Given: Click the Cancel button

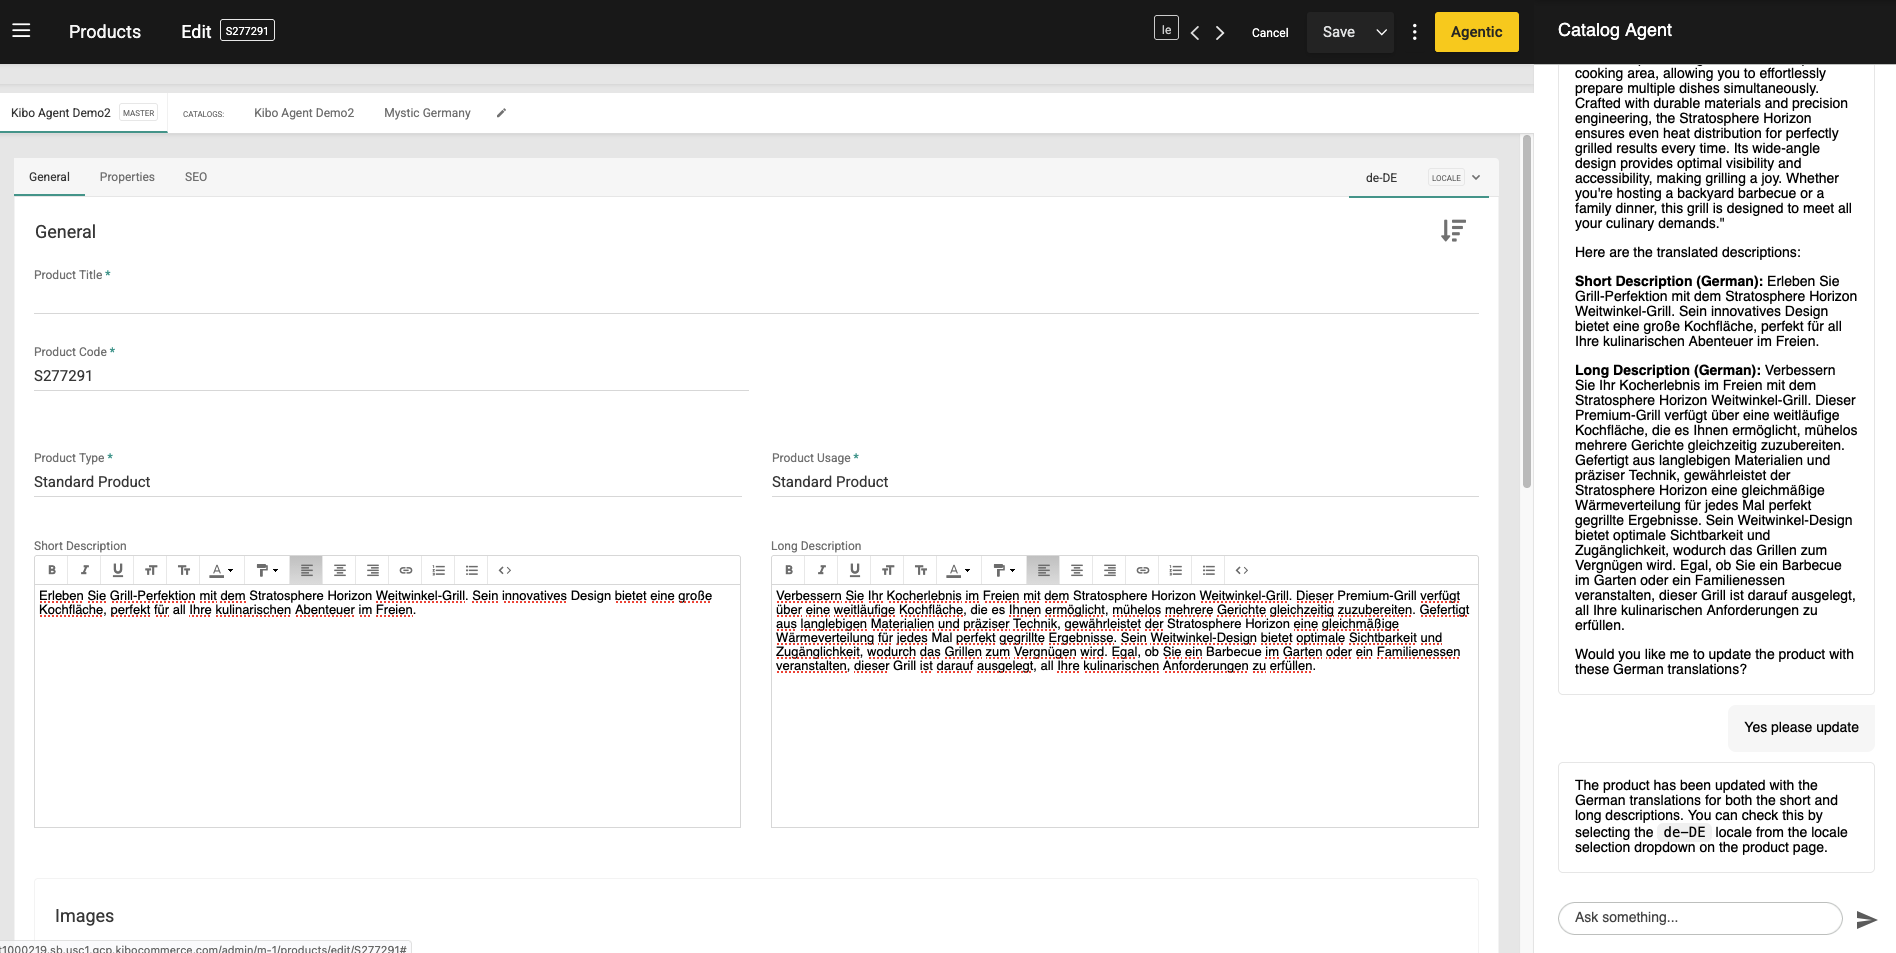Looking at the screenshot, I should 1270,33.
